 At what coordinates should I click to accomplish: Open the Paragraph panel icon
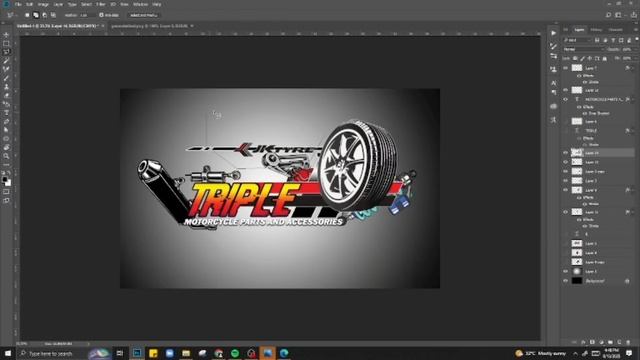click(553, 92)
